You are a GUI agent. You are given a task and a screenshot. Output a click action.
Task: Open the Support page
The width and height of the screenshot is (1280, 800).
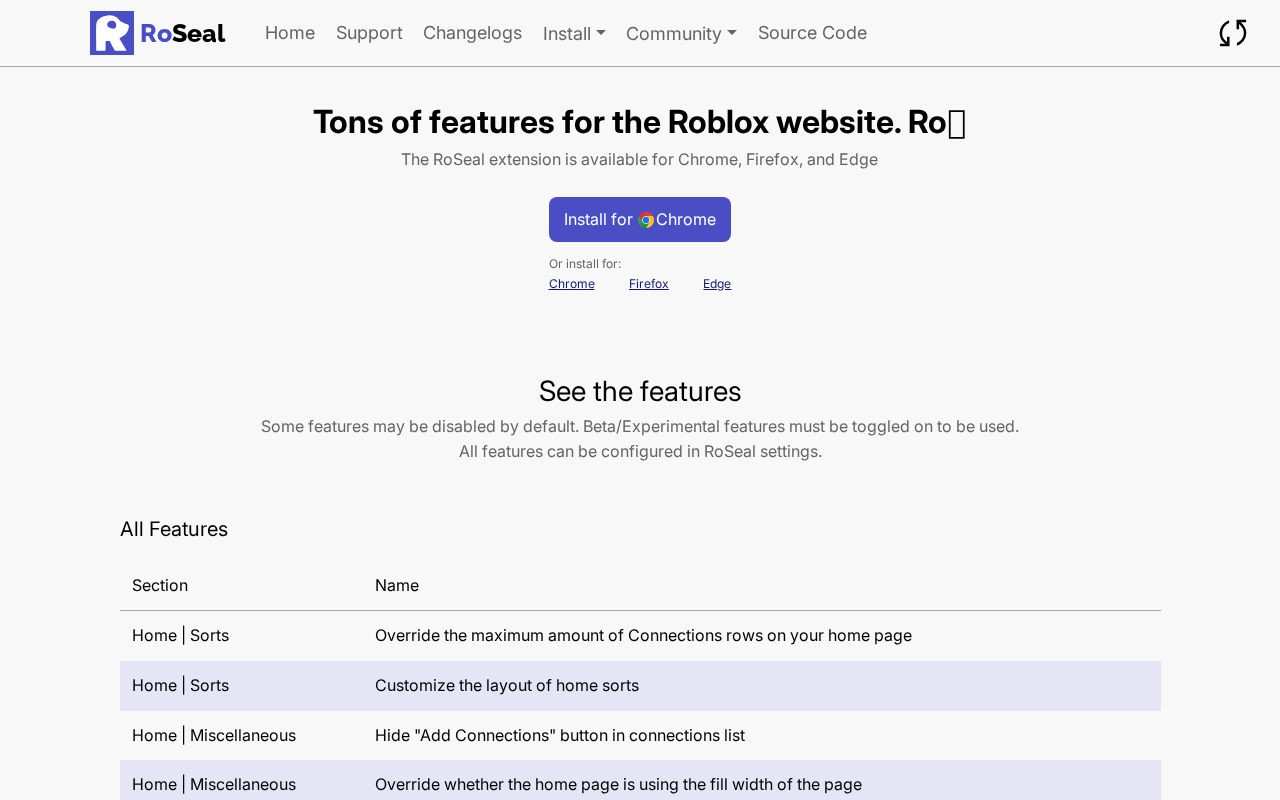(369, 33)
